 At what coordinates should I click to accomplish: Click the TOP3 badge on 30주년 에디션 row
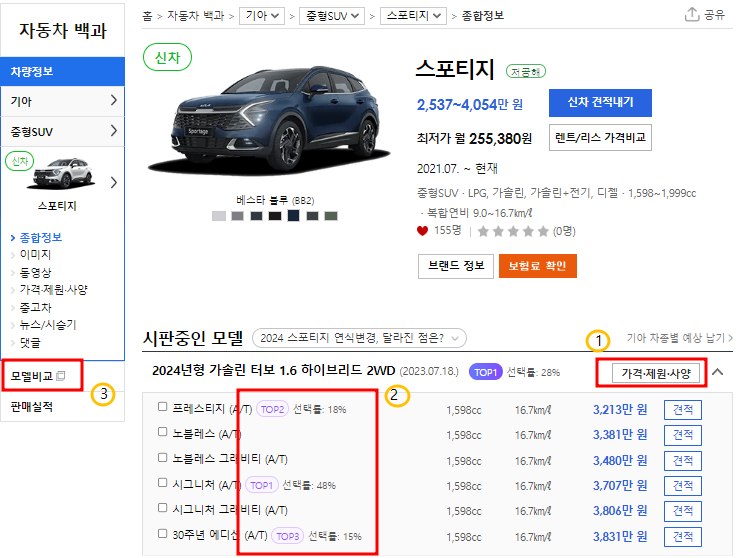[x=288, y=536]
